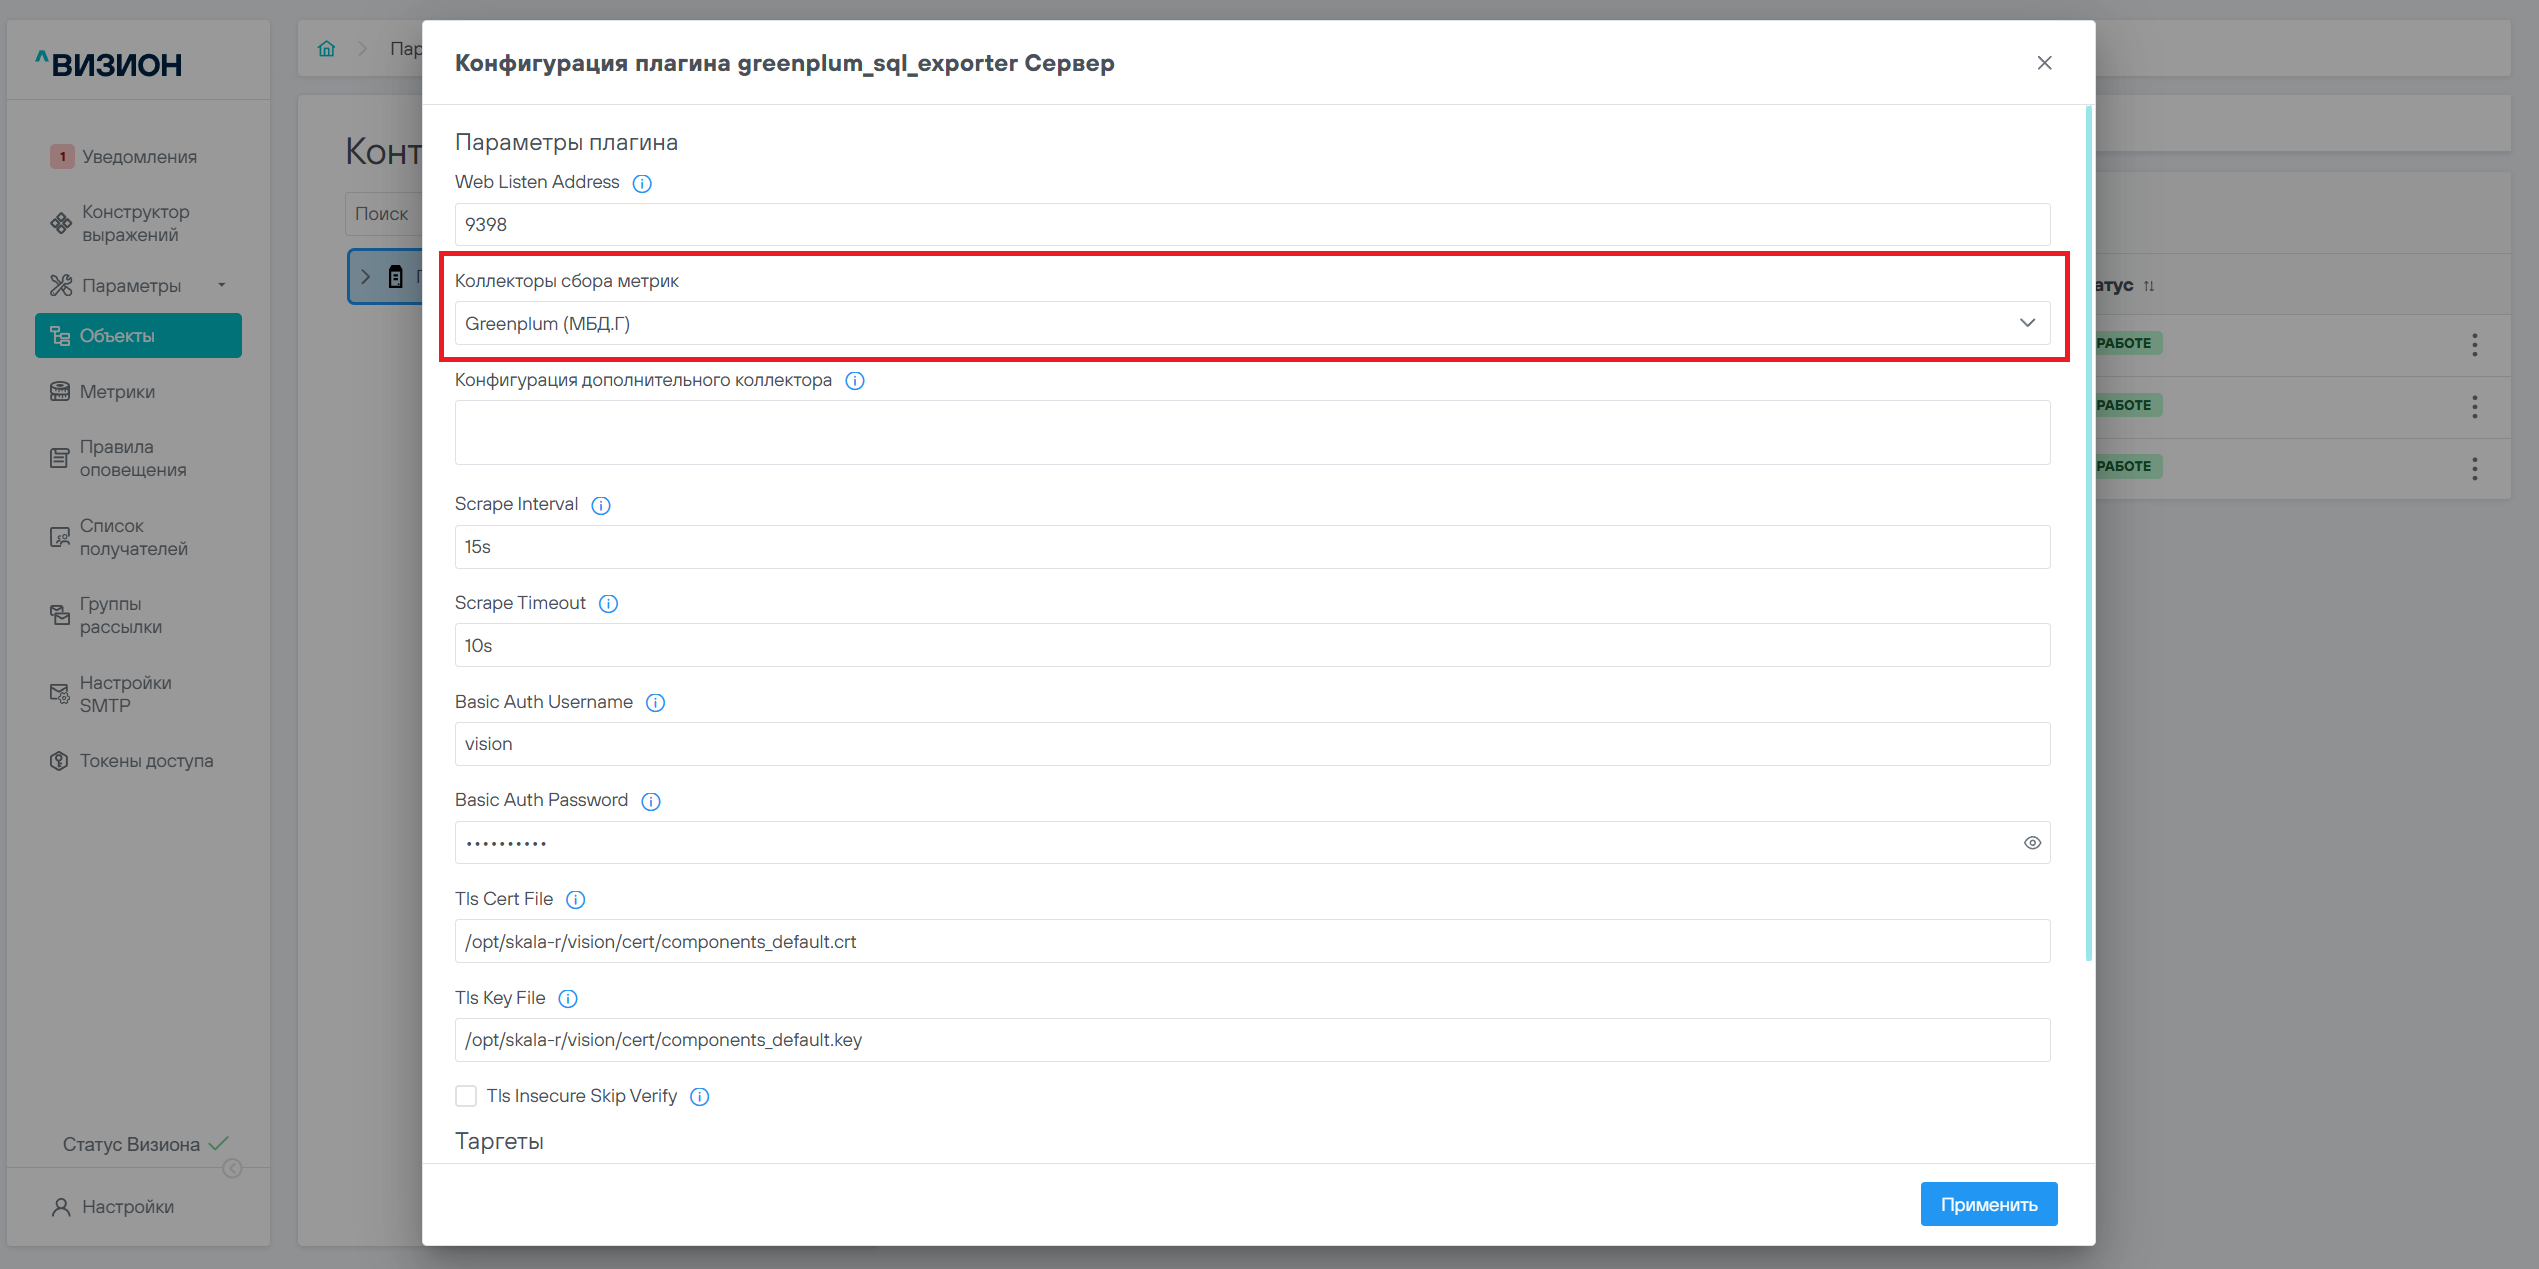Viewport: 2539px width, 1269px height.
Task: Close the plugin configuration dialog
Action: (x=2044, y=63)
